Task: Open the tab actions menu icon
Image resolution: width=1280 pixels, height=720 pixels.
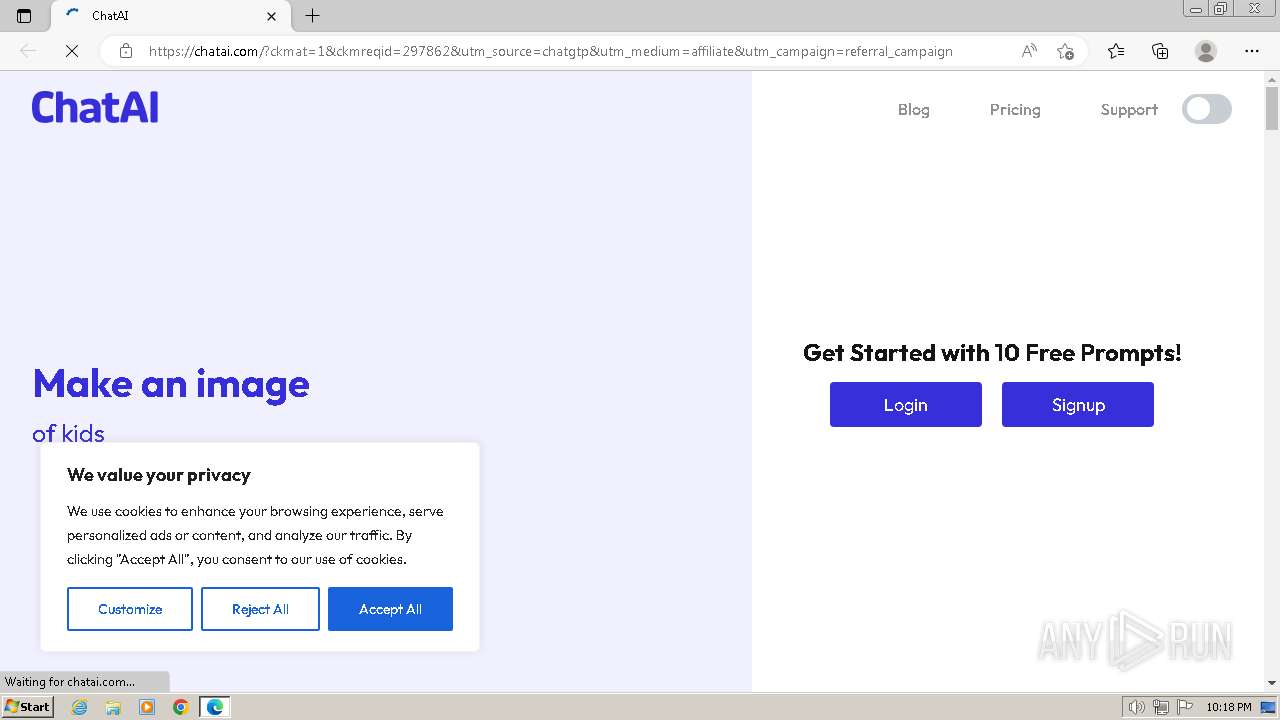Action: coord(24,16)
